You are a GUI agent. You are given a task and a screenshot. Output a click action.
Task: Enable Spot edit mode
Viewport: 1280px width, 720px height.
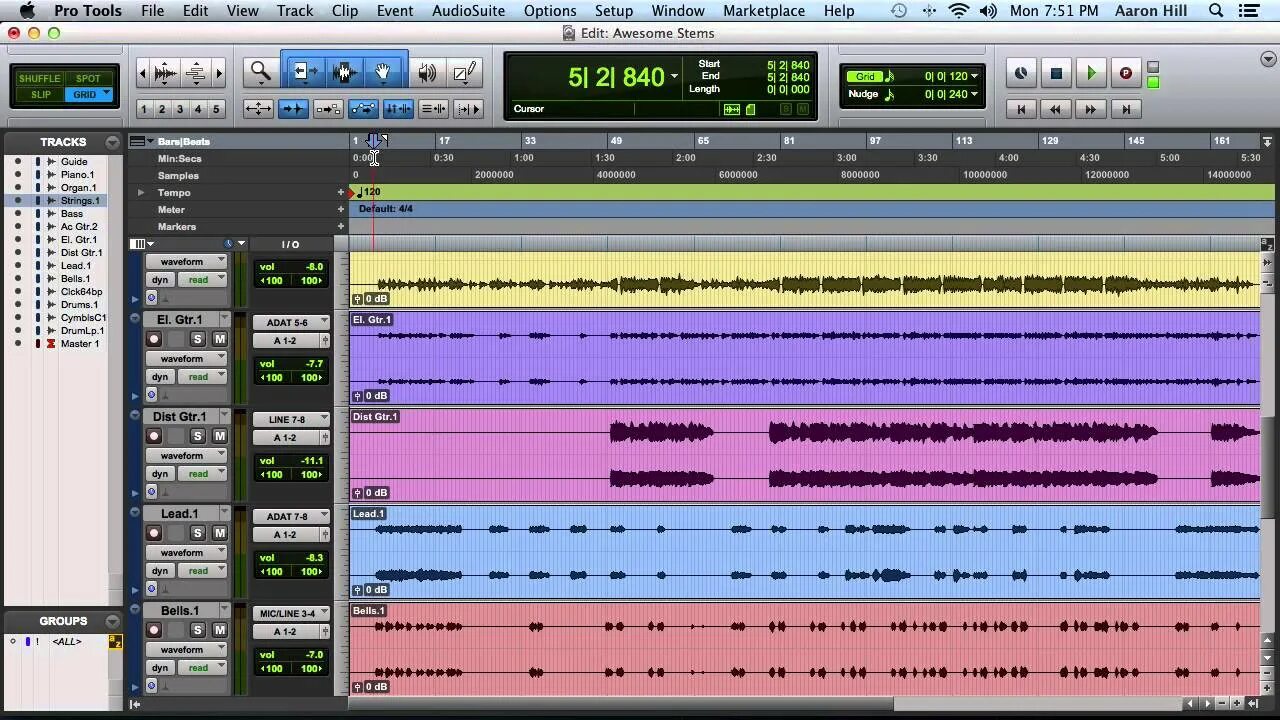88,78
